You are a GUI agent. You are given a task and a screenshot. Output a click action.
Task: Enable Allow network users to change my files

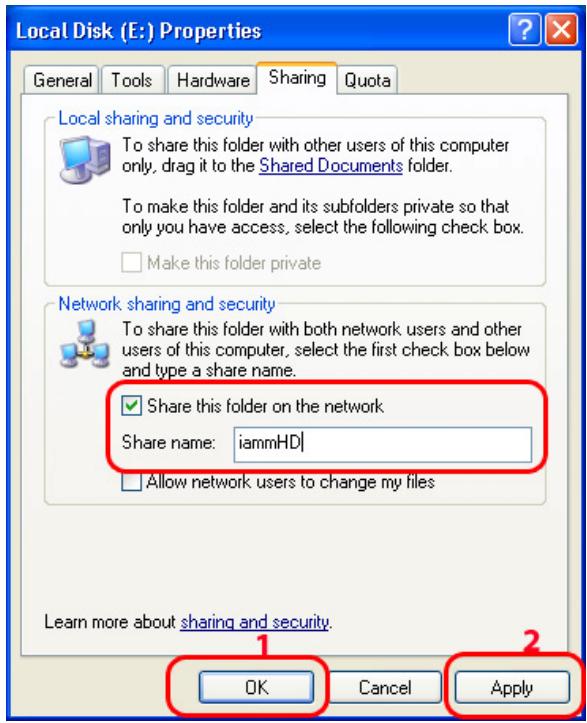(131, 482)
